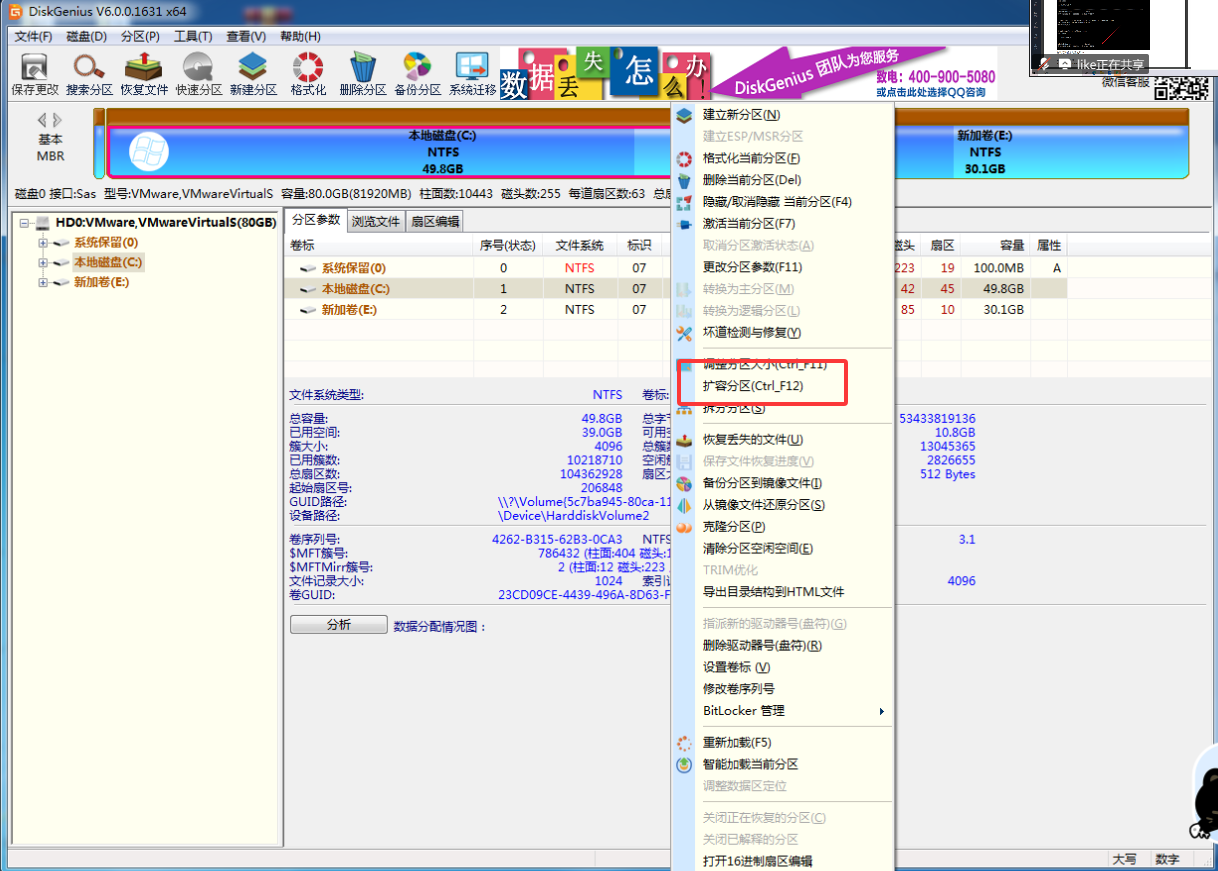Expand the 系统保留(0) tree node
Screen dimensions: 1218x871
[43, 243]
